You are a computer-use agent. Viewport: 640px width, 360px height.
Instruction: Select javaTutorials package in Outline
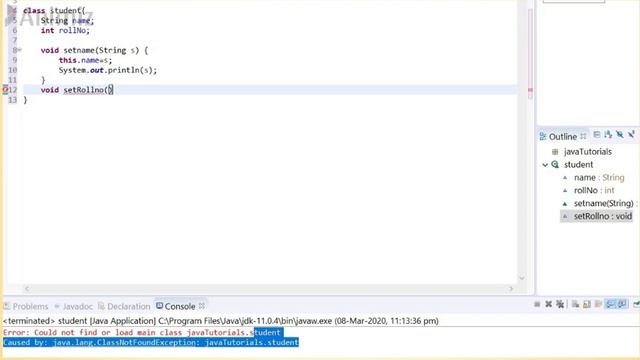587,152
